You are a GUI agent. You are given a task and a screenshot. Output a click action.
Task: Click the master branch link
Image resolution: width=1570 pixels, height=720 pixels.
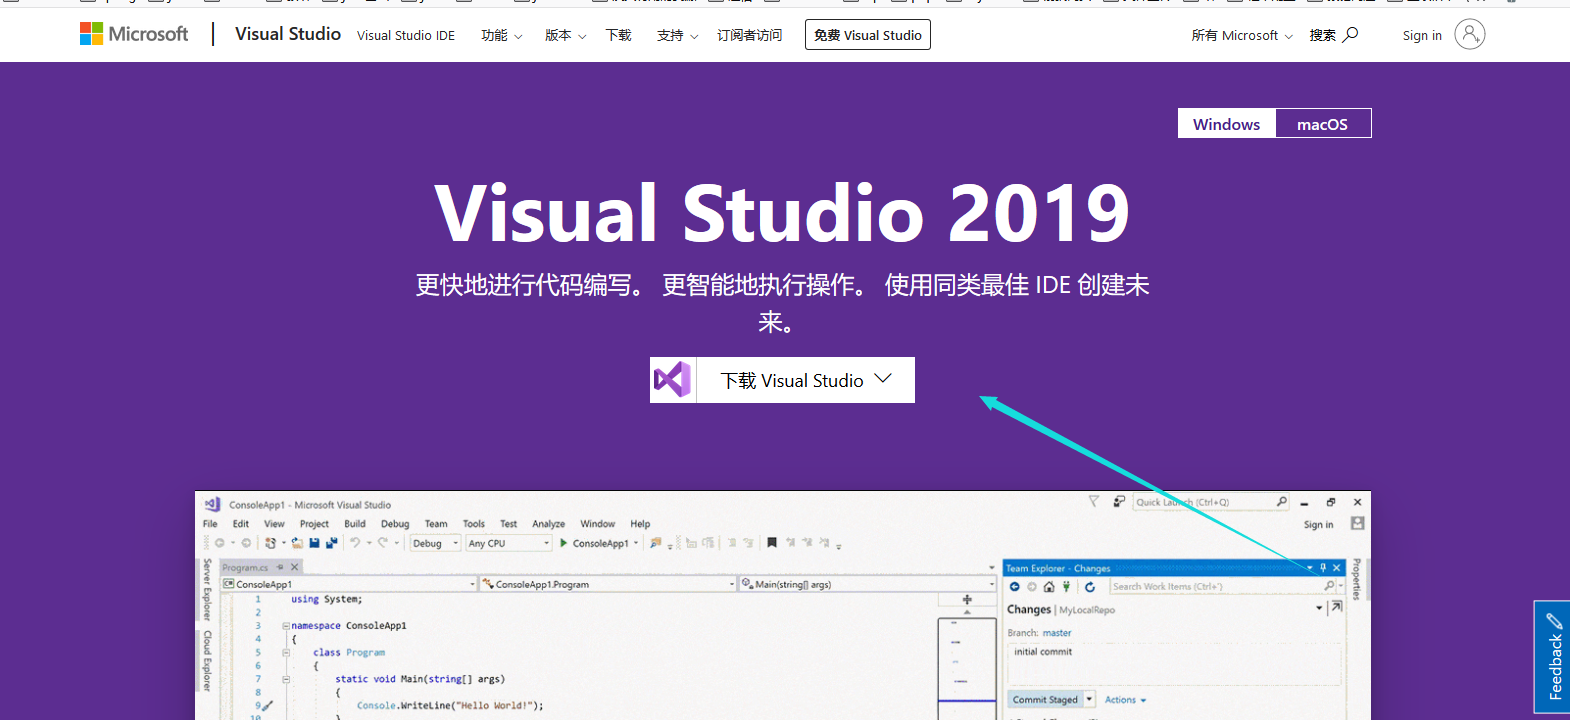(1056, 633)
